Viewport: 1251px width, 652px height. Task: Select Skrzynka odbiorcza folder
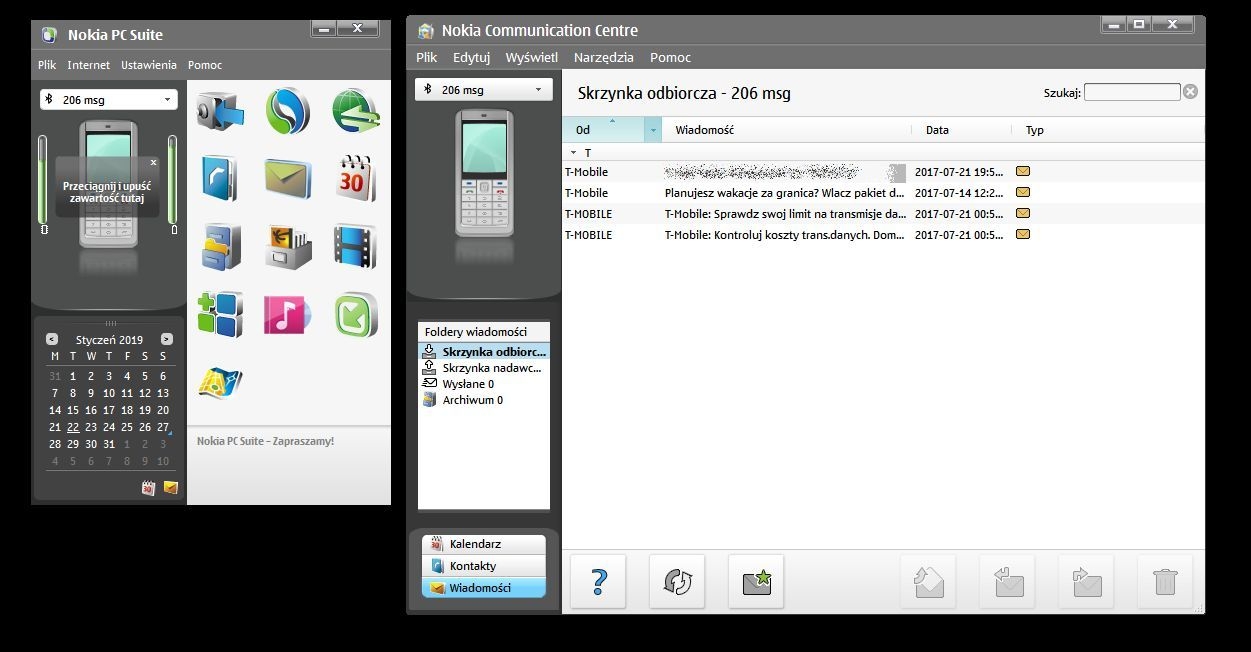click(484, 352)
